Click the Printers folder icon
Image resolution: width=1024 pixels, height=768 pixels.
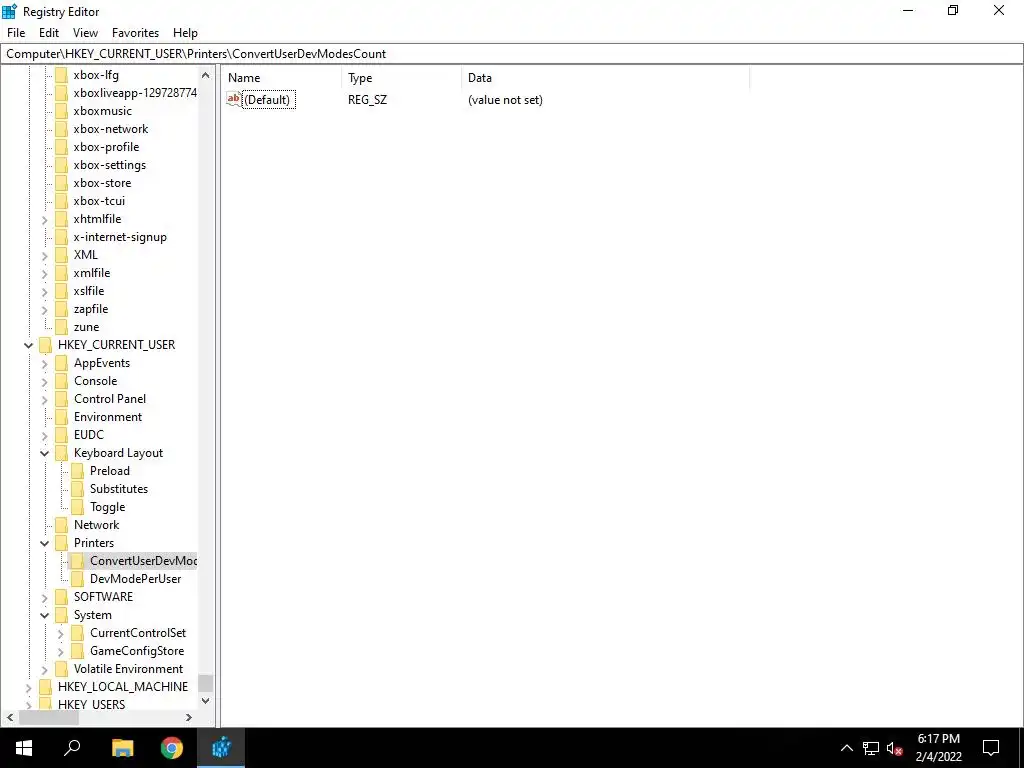click(61, 543)
